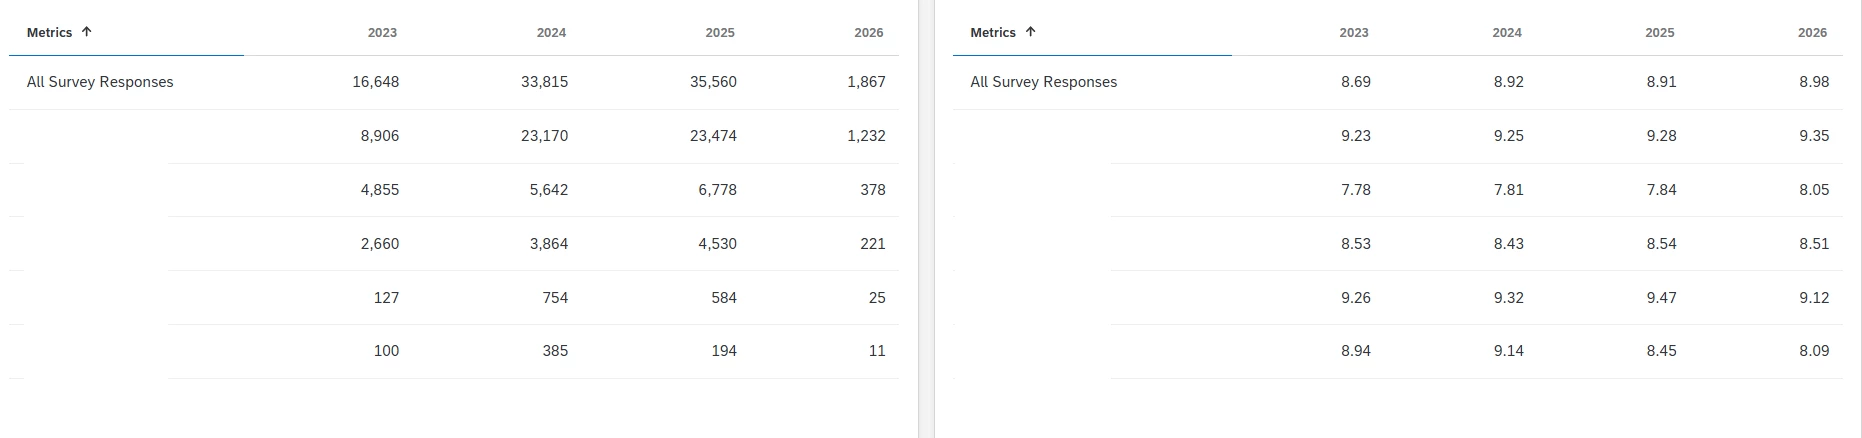1862x438 pixels.
Task: Click the 754 cell
Action: [x=555, y=298]
